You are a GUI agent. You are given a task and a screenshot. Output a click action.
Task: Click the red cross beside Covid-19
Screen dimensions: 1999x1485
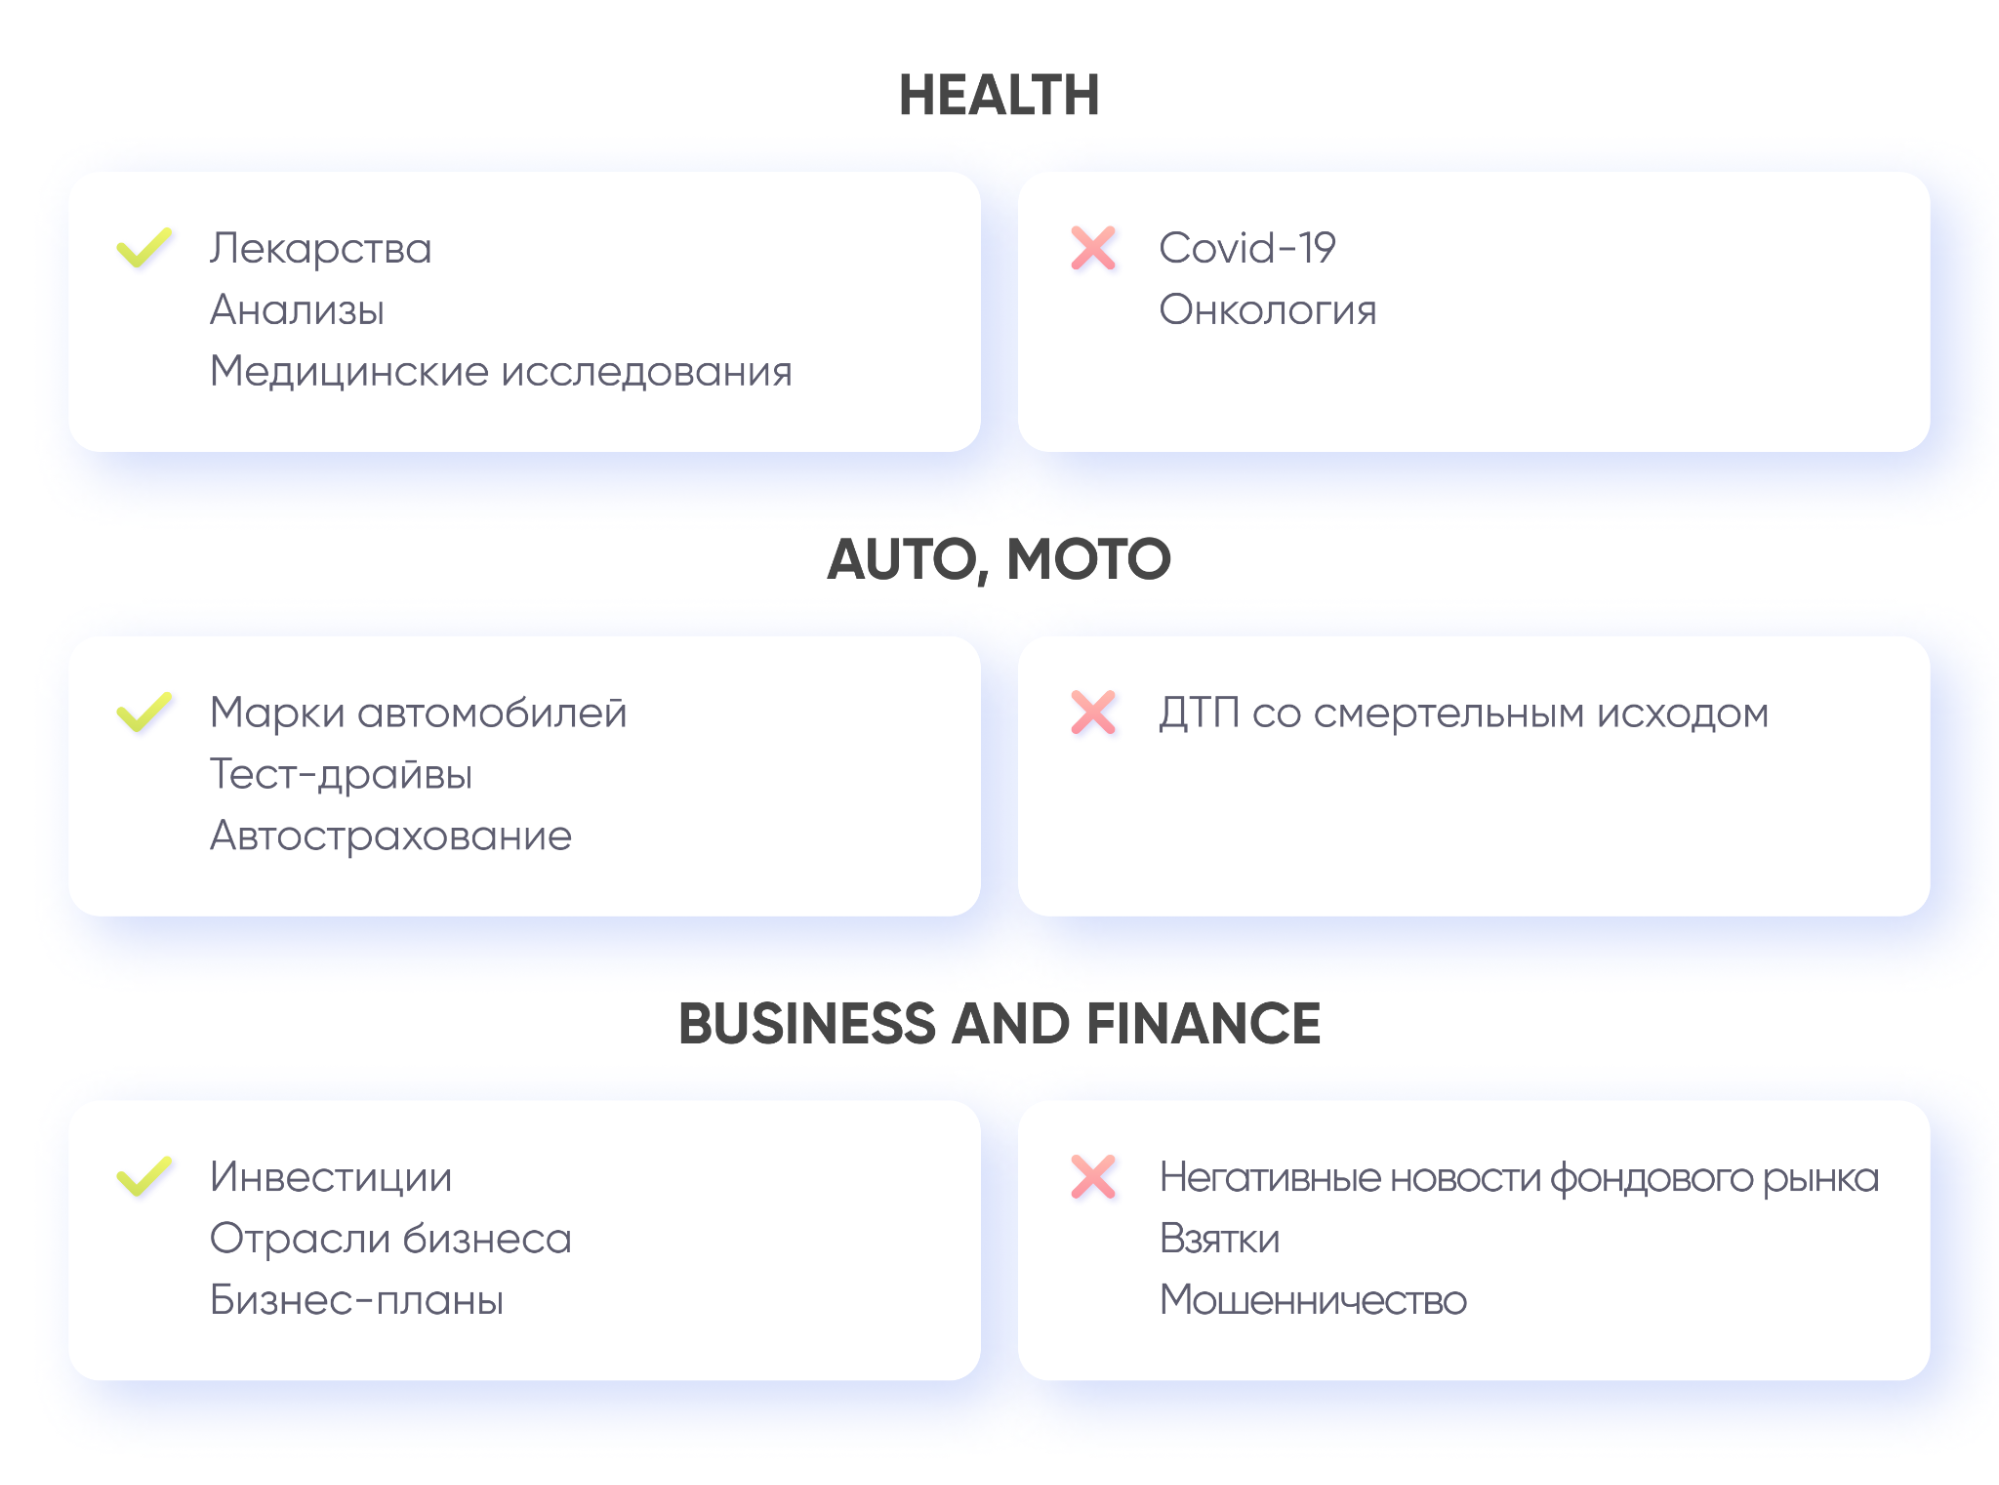click(x=1093, y=248)
